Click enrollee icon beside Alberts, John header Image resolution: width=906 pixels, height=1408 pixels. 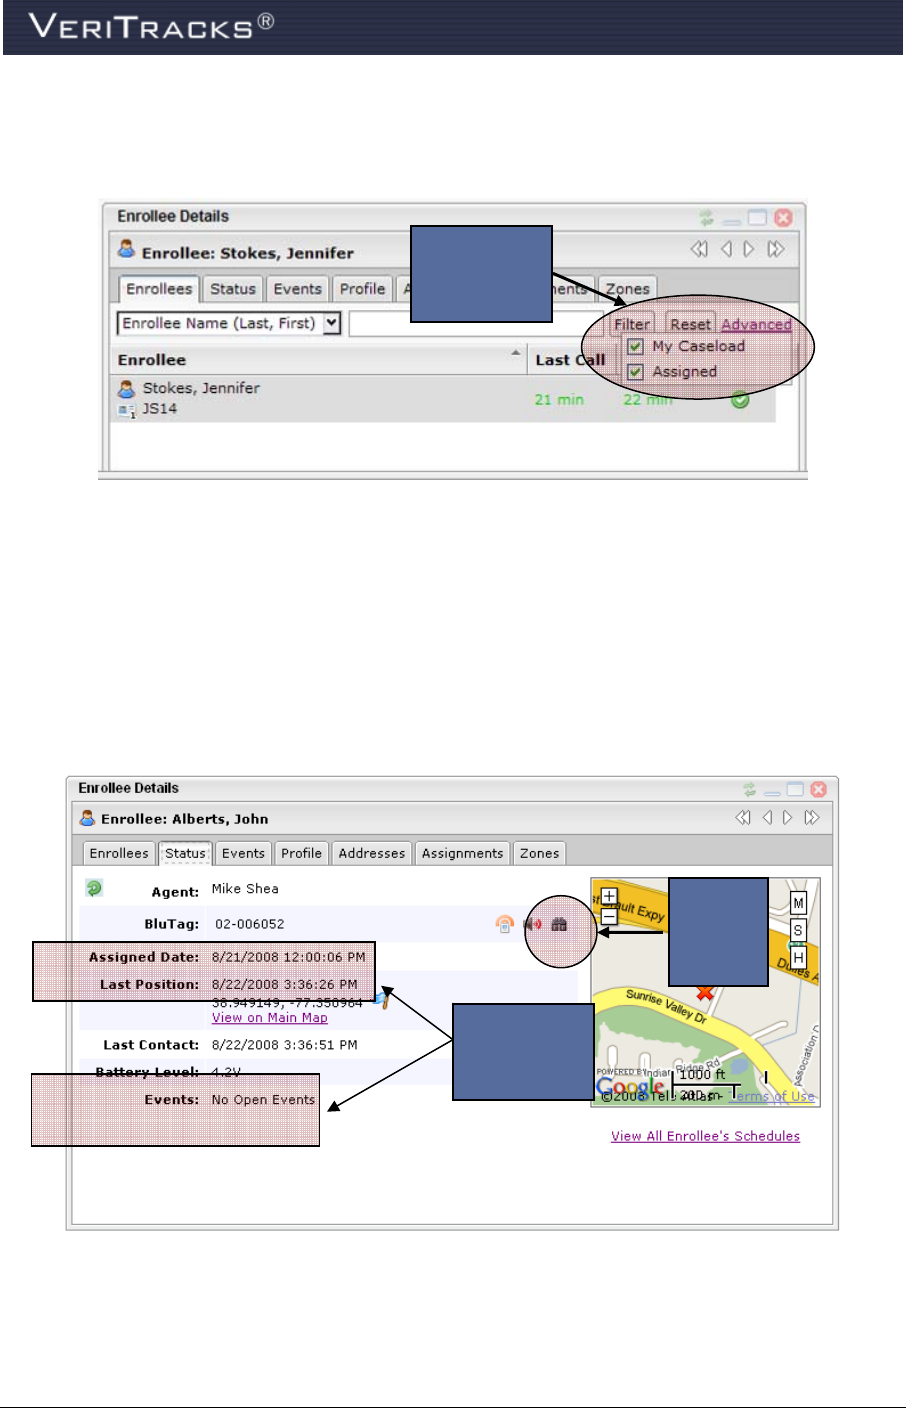tap(88, 818)
